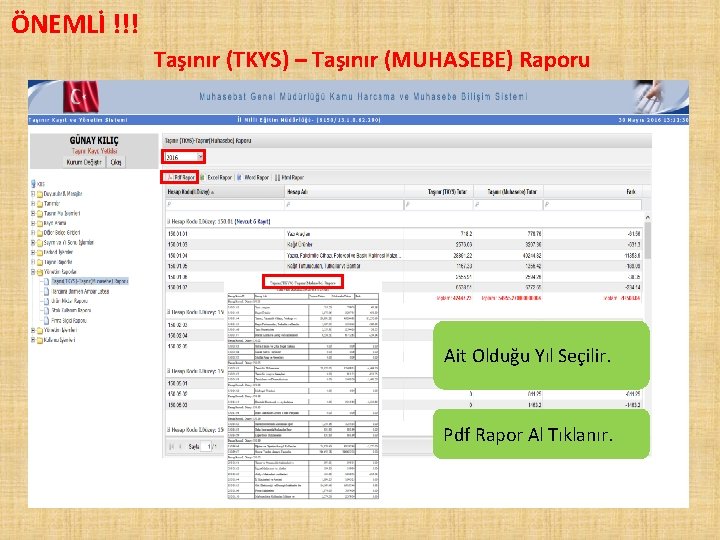Screen dimensions: 720x540
Task: Click the filter field under Taşınır (Muhasebe) Tutar
Action: 509,204
